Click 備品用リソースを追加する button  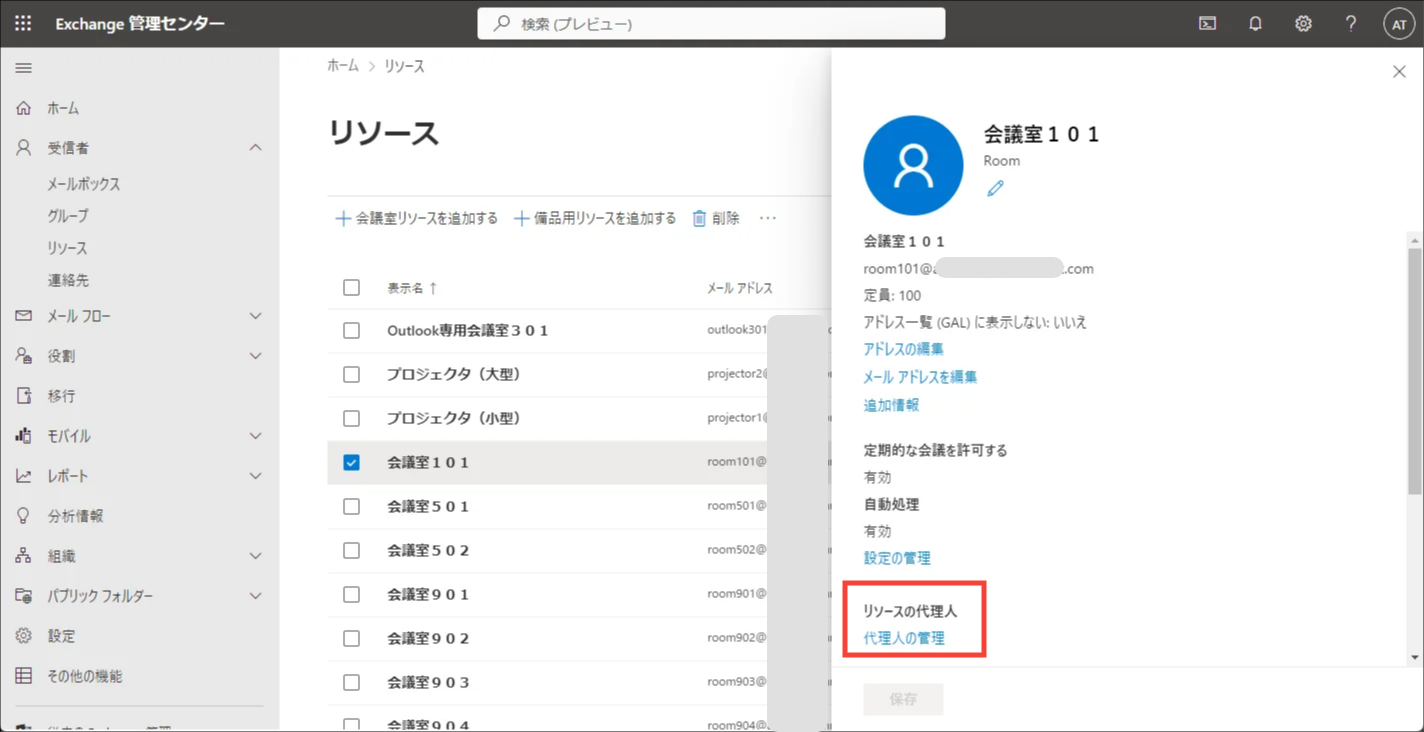[x=595, y=218]
